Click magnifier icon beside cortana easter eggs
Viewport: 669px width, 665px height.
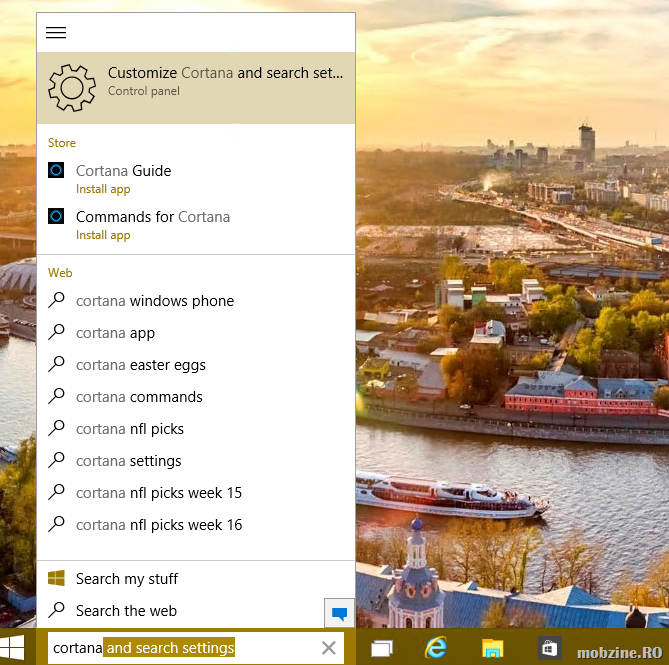(x=56, y=364)
